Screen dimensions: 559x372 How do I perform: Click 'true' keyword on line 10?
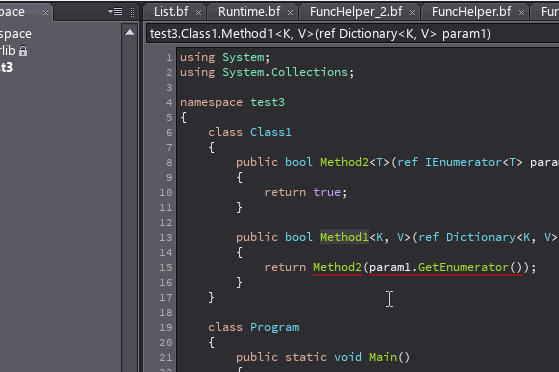(x=327, y=192)
